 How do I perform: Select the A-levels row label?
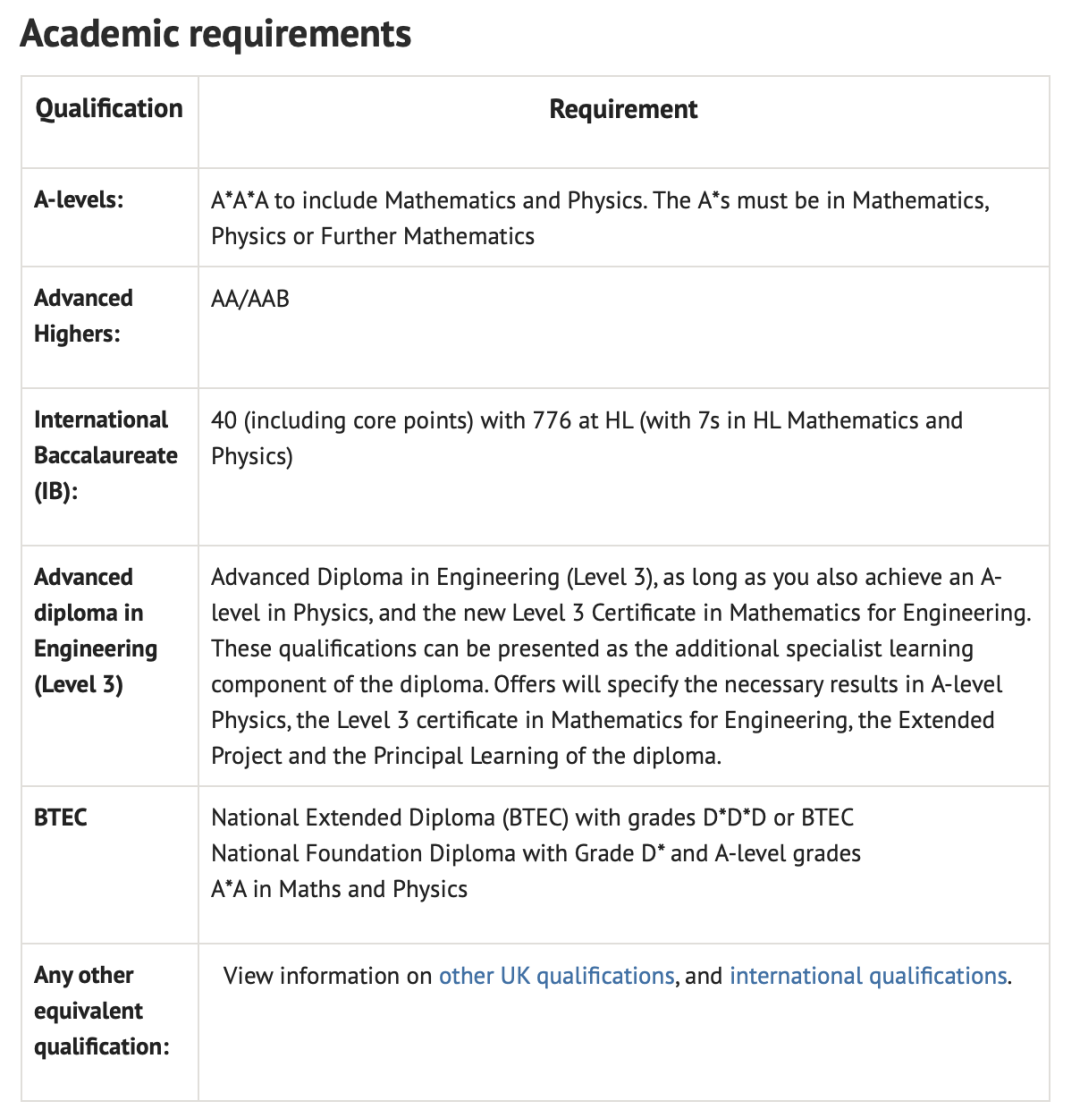[x=78, y=200]
